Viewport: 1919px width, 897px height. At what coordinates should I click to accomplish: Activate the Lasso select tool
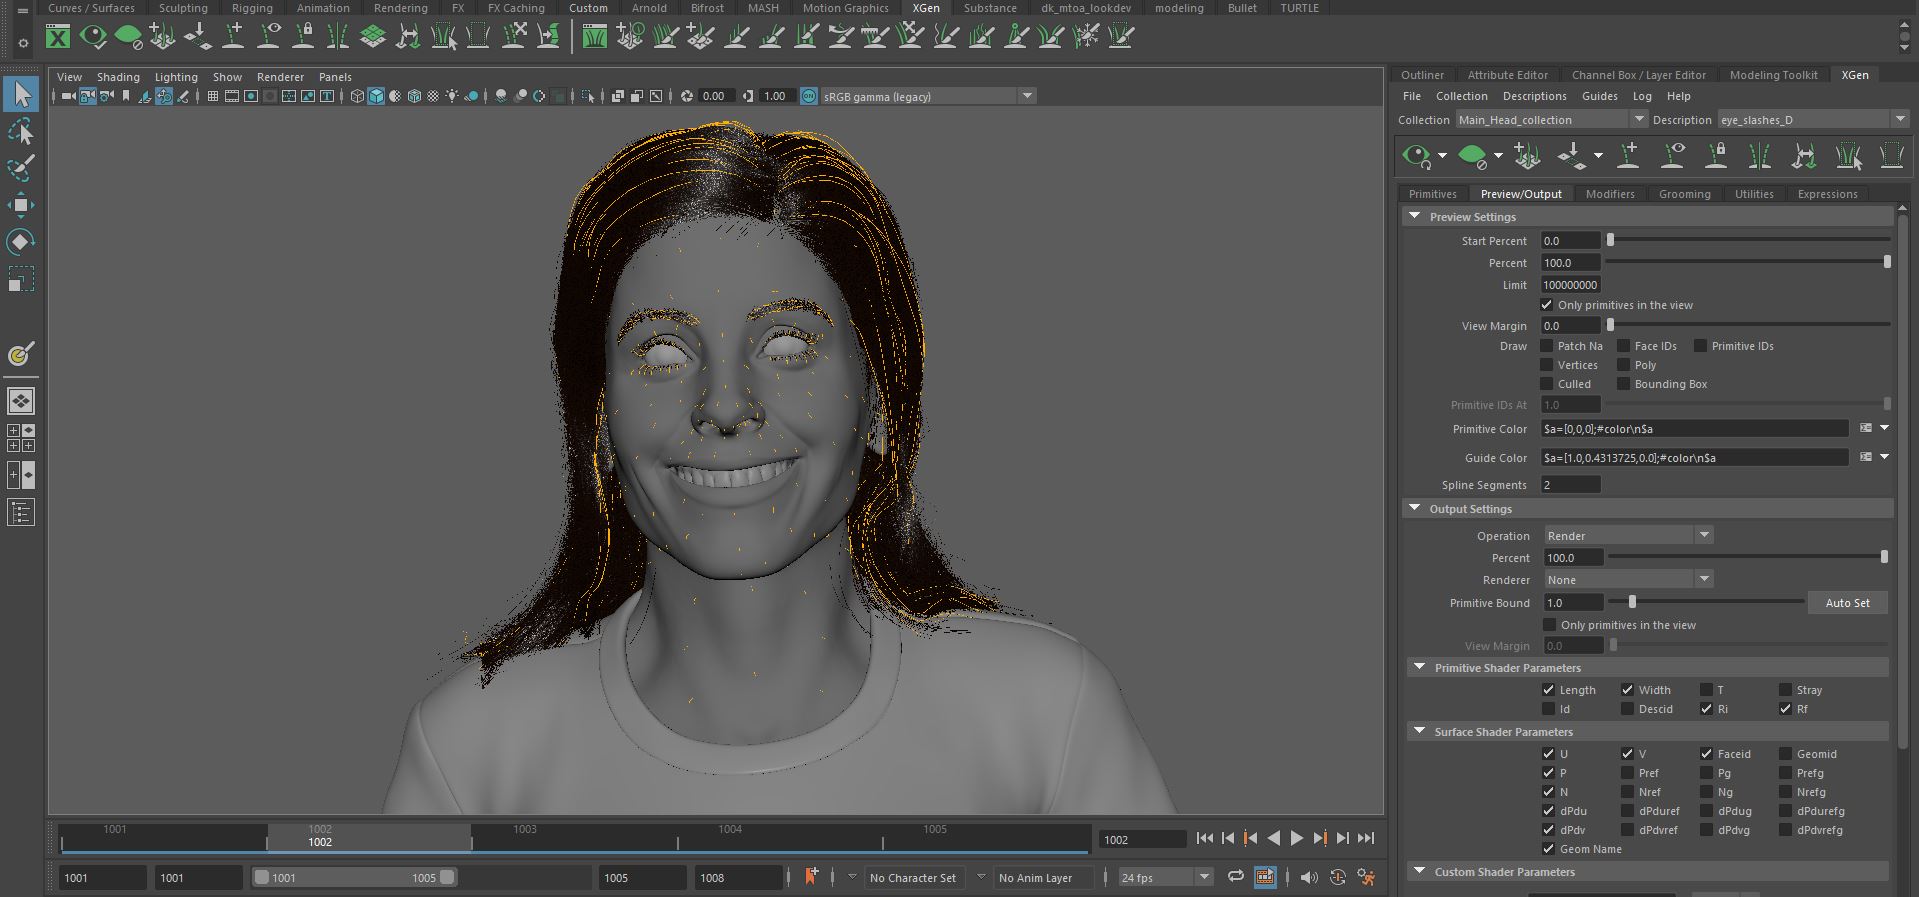21,132
